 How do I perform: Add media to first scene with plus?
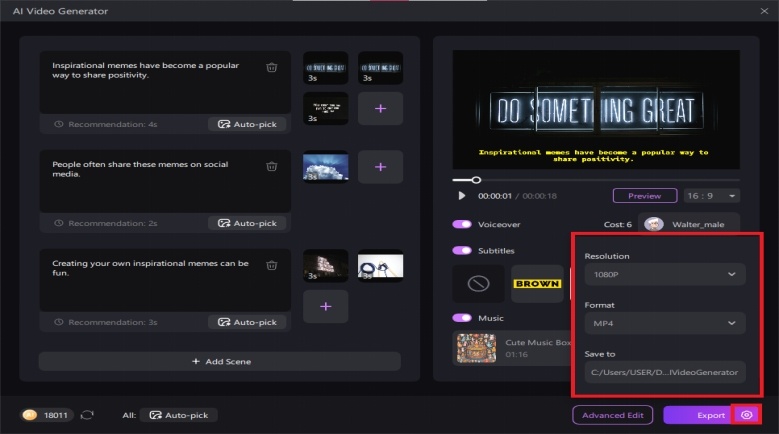[380, 108]
